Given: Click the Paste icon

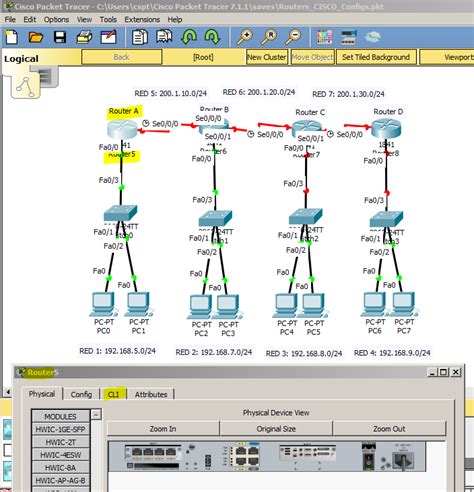Looking at the screenshot, I should coord(164,37).
